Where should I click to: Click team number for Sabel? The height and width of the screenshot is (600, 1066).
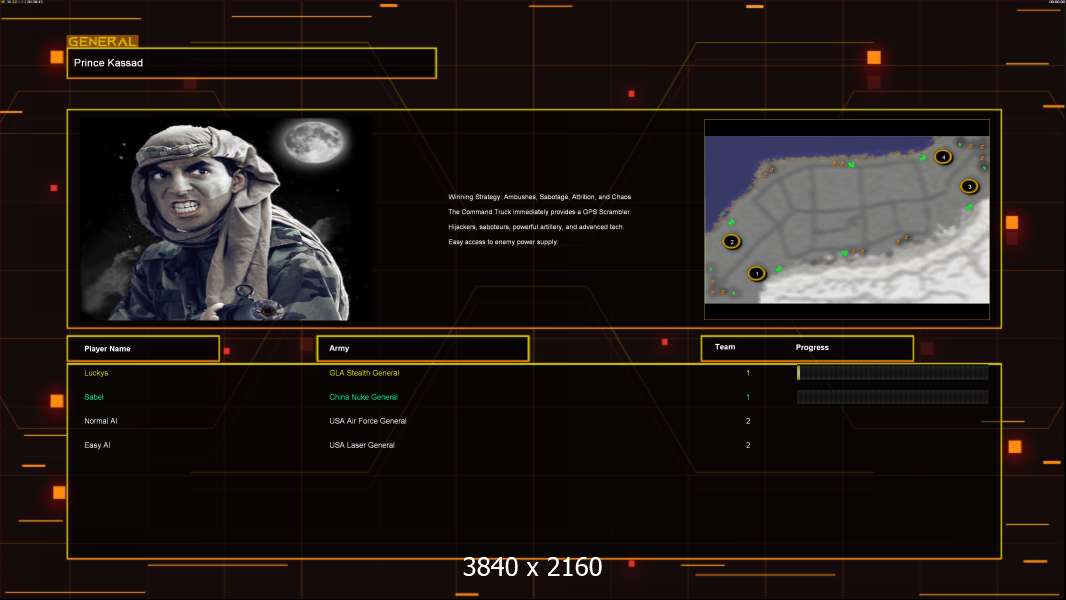coord(748,397)
